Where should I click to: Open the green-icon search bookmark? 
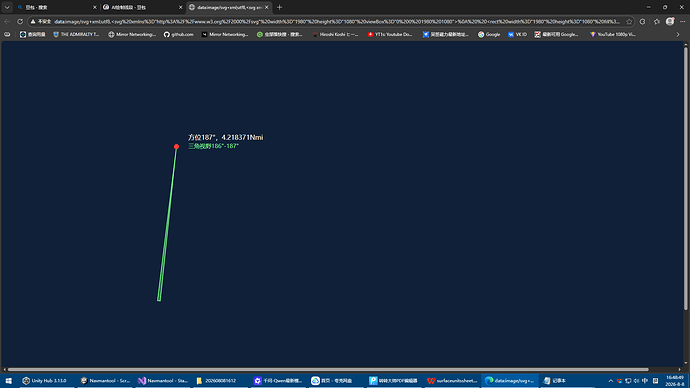click(280, 34)
